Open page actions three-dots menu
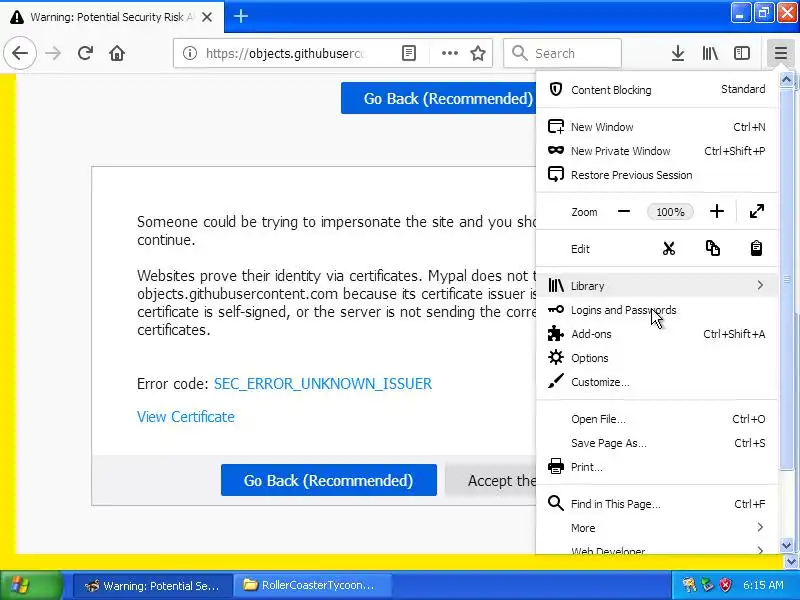The height and width of the screenshot is (600, 800). (449, 53)
